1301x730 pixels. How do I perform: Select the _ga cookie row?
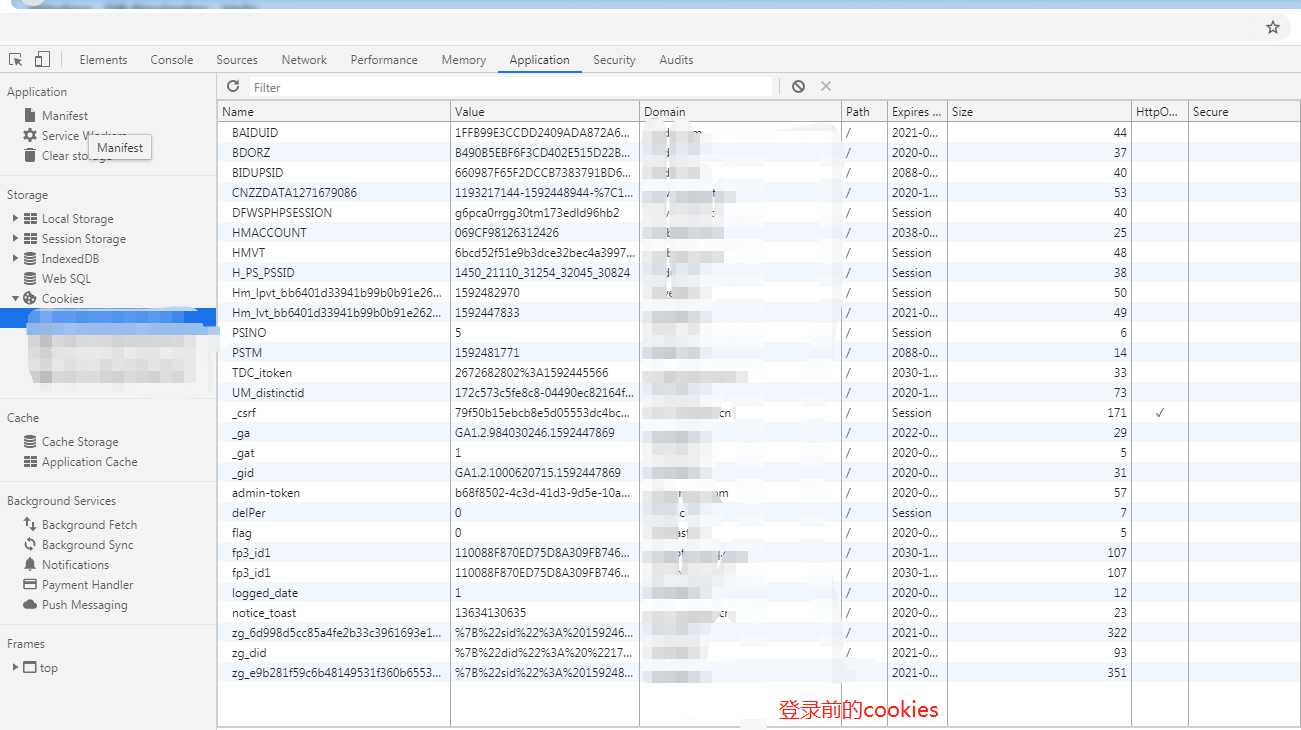point(759,433)
